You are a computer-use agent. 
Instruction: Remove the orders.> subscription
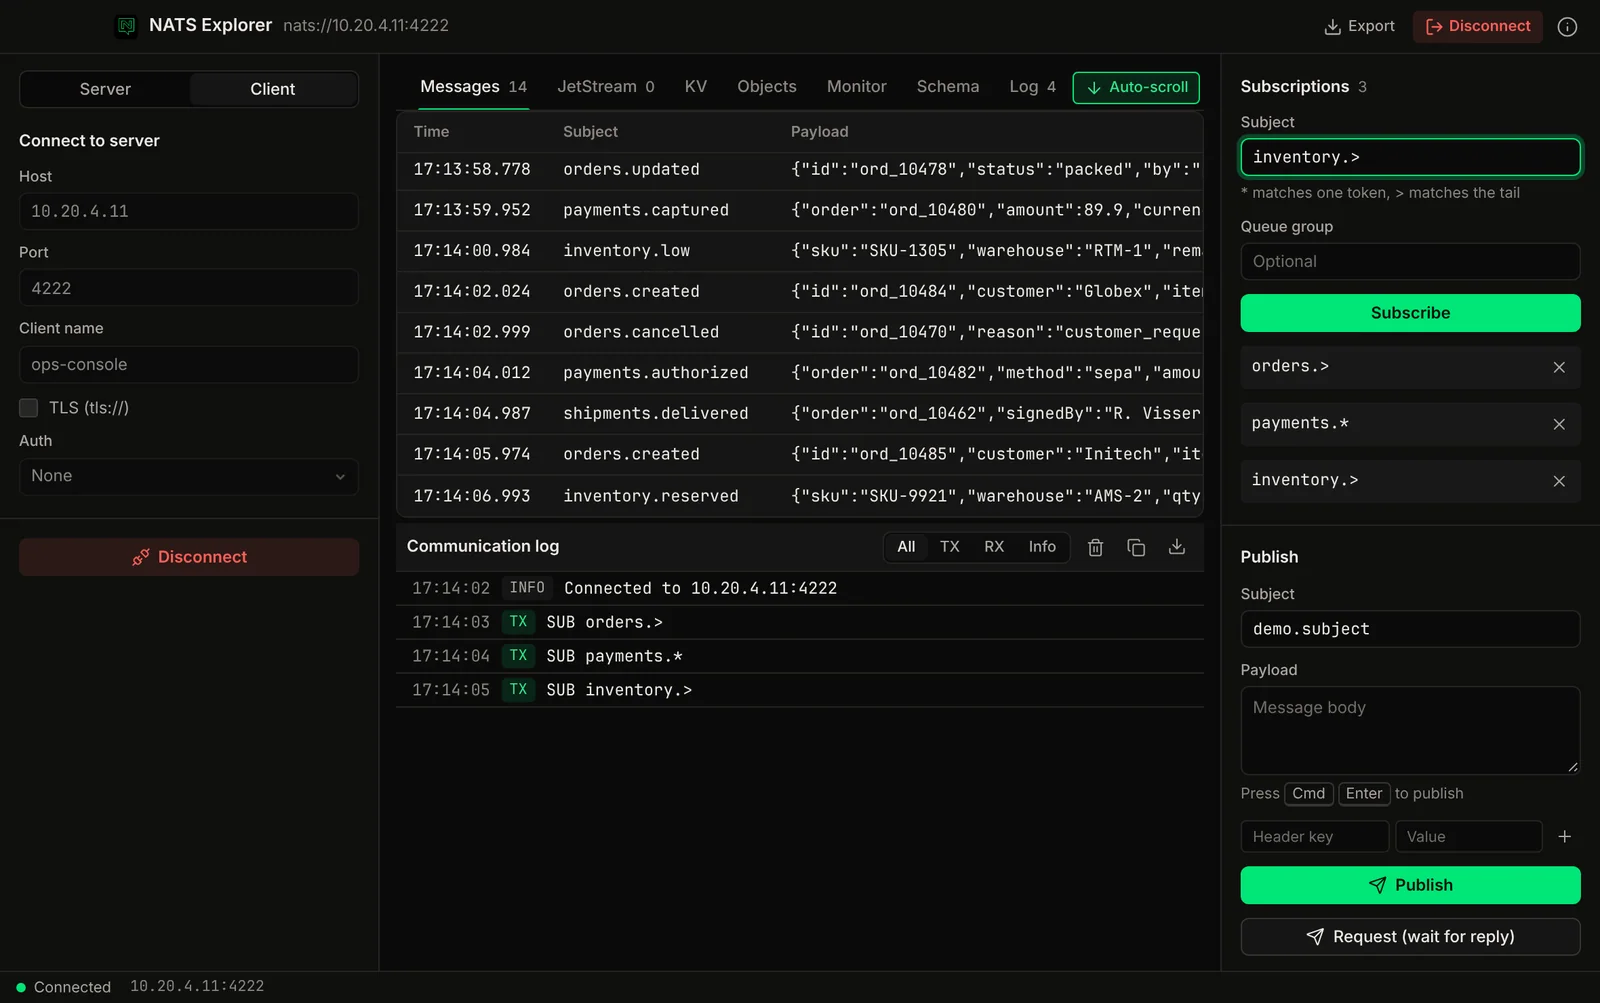pyautogui.click(x=1559, y=367)
